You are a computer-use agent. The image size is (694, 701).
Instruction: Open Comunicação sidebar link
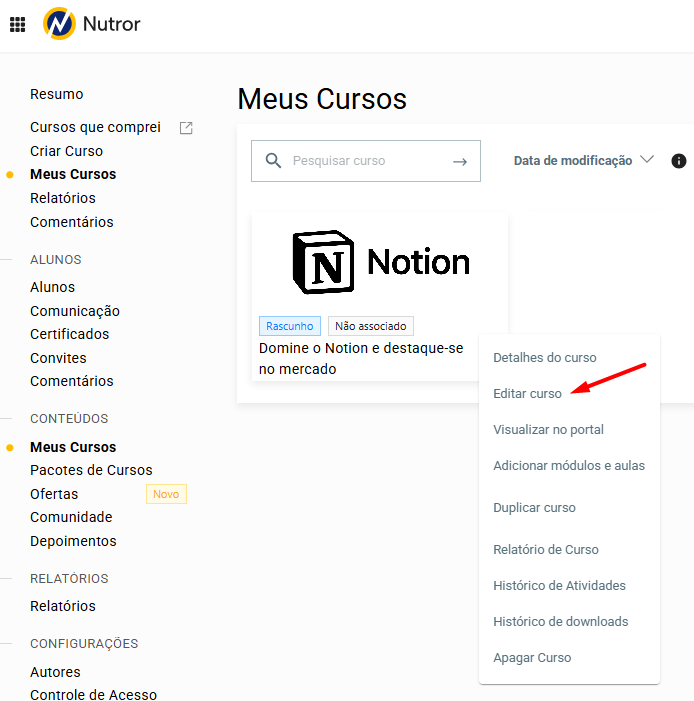pos(75,311)
